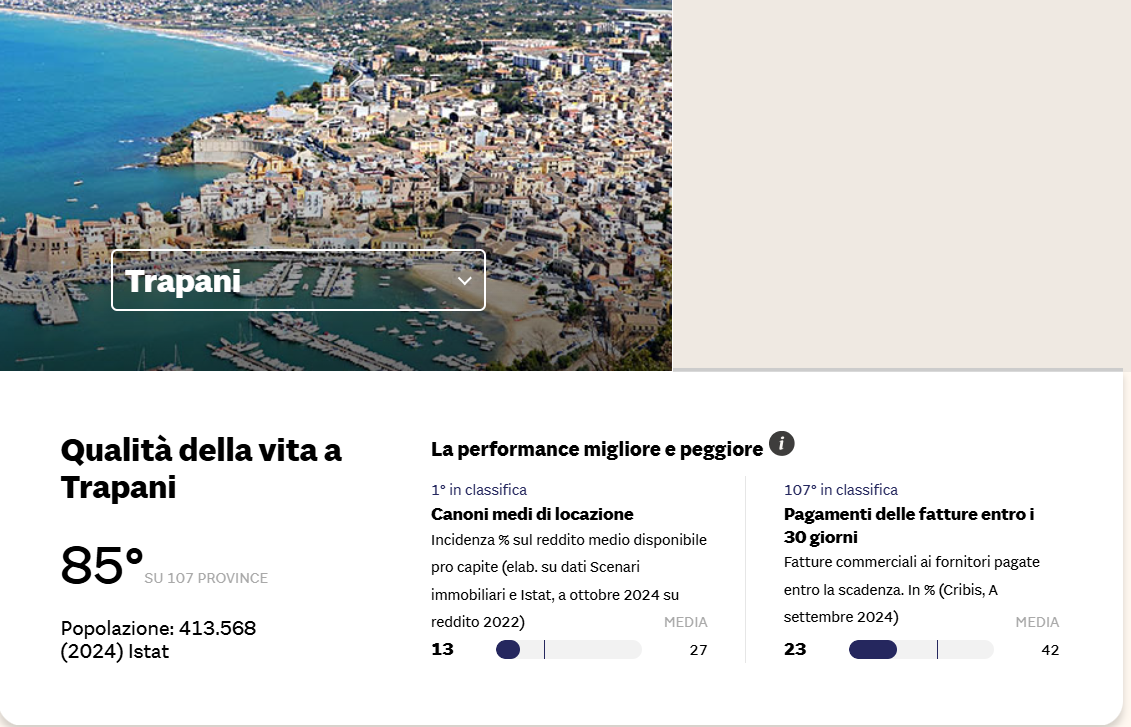Open the province picker labeled Trapani
1131x727 pixels.
point(297,280)
